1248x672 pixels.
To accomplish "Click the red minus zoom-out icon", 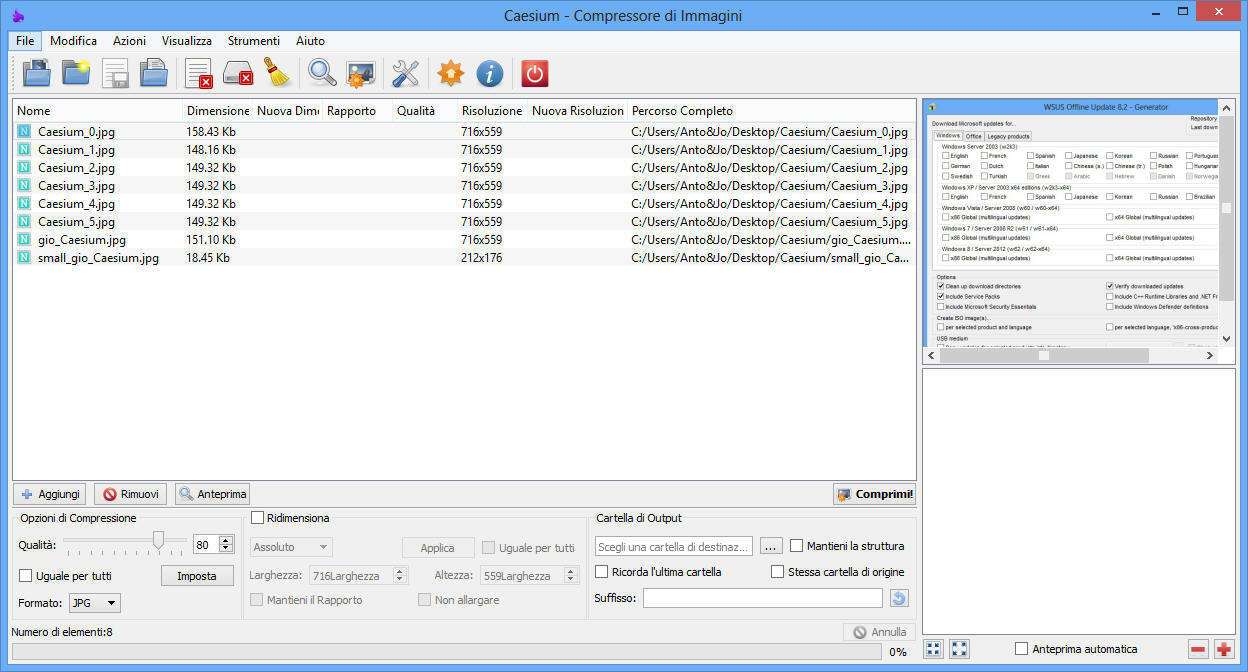I will click(x=1198, y=649).
